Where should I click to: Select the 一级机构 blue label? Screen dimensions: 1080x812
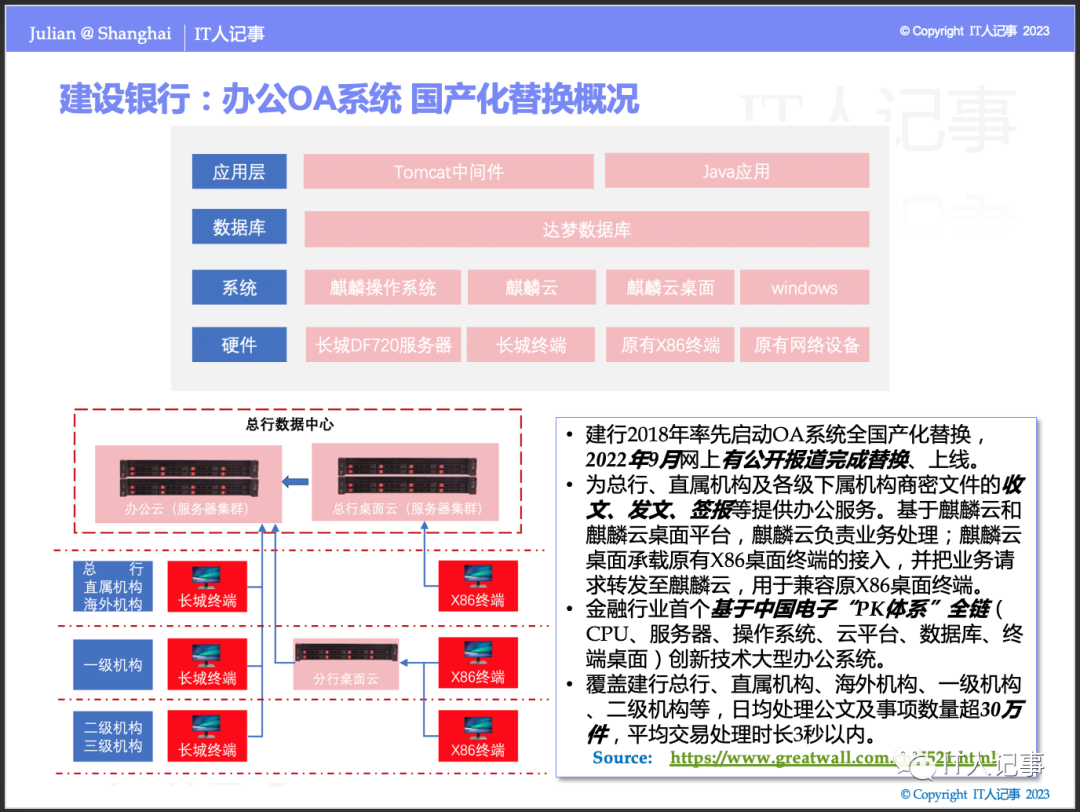(x=113, y=664)
